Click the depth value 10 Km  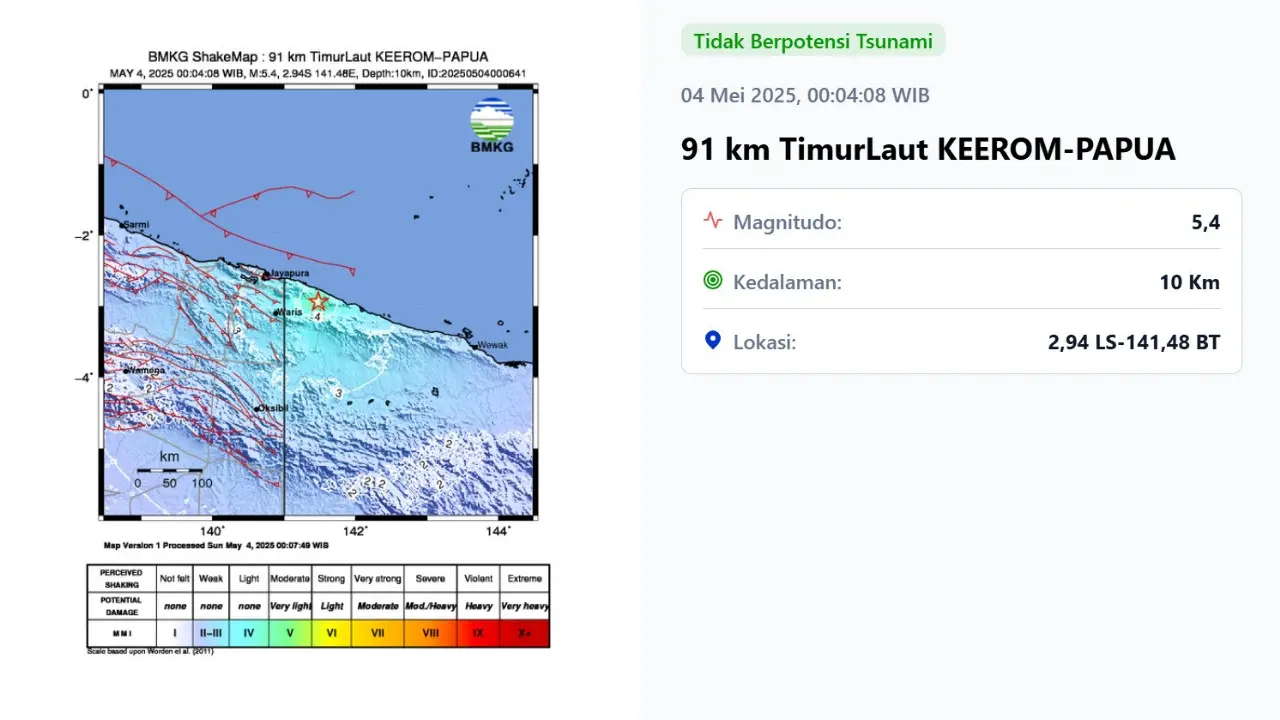click(1190, 282)
